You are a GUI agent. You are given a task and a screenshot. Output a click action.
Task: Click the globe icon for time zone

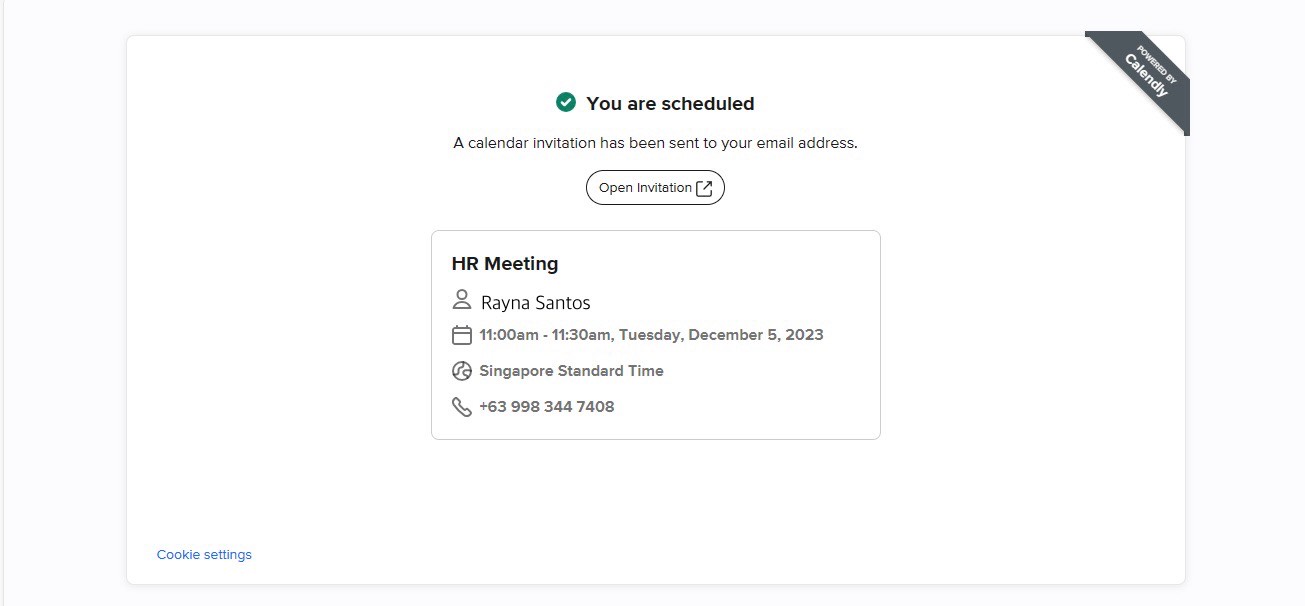[x=461, y=371]
